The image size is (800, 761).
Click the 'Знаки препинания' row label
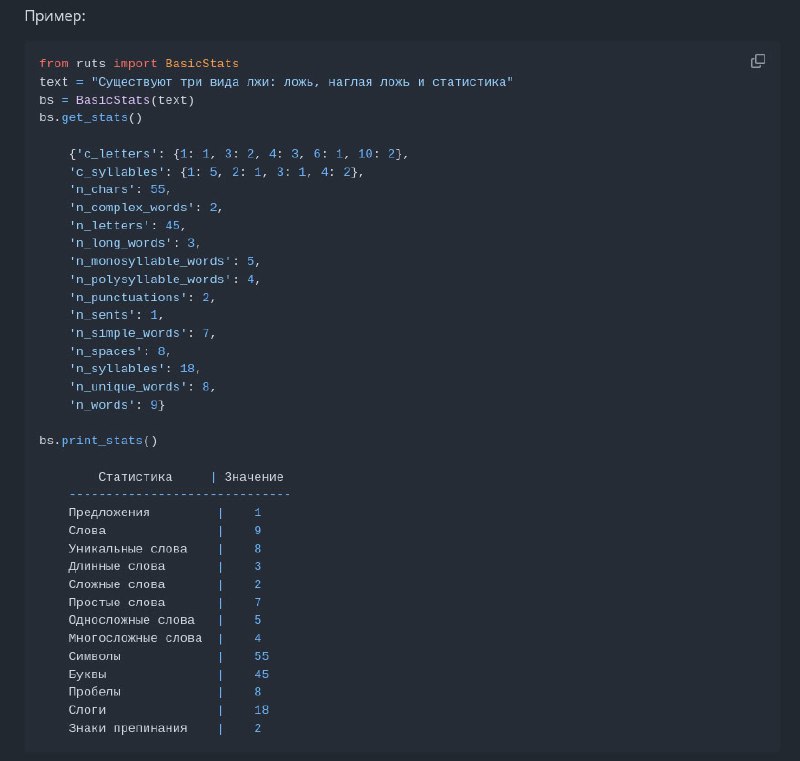pos(128,728)
